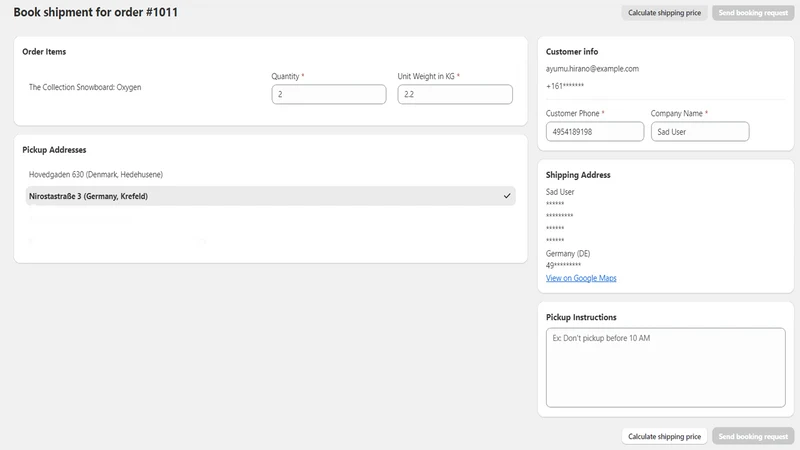This screenshot has width=800, height=450.
Task: Open the View on Google Maps link
Action: pyautogui.click(x=581, y=278)
